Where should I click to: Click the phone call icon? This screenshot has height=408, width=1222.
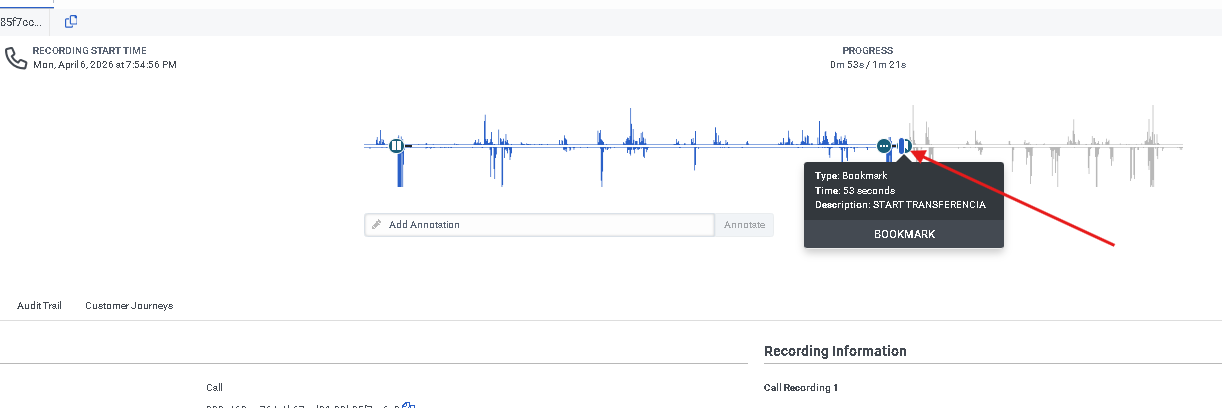click(x=16, y=58)
